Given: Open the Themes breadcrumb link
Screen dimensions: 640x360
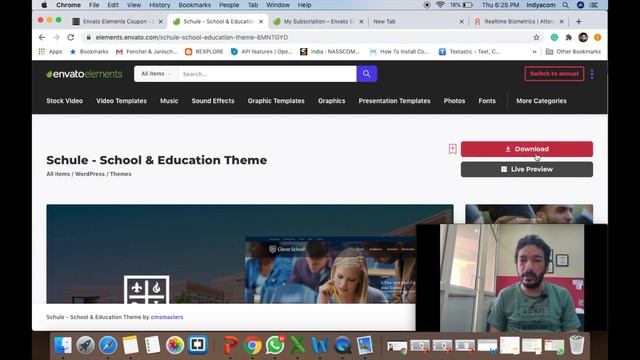Looking at the screenshot, I should [120, 174].
